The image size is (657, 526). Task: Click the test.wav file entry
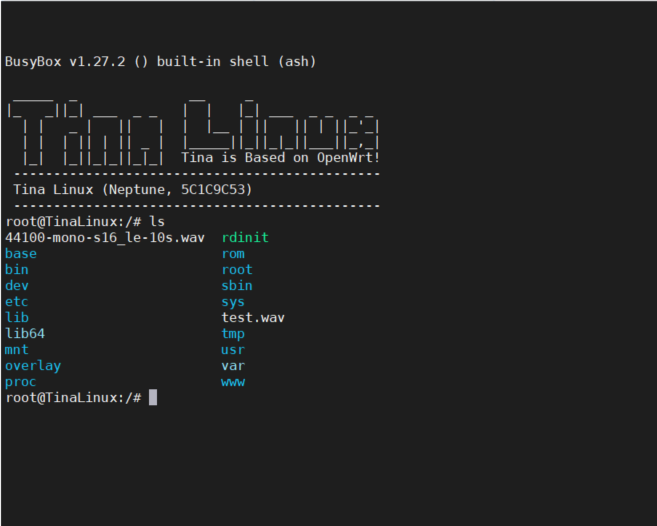click(x=252, y=318)
